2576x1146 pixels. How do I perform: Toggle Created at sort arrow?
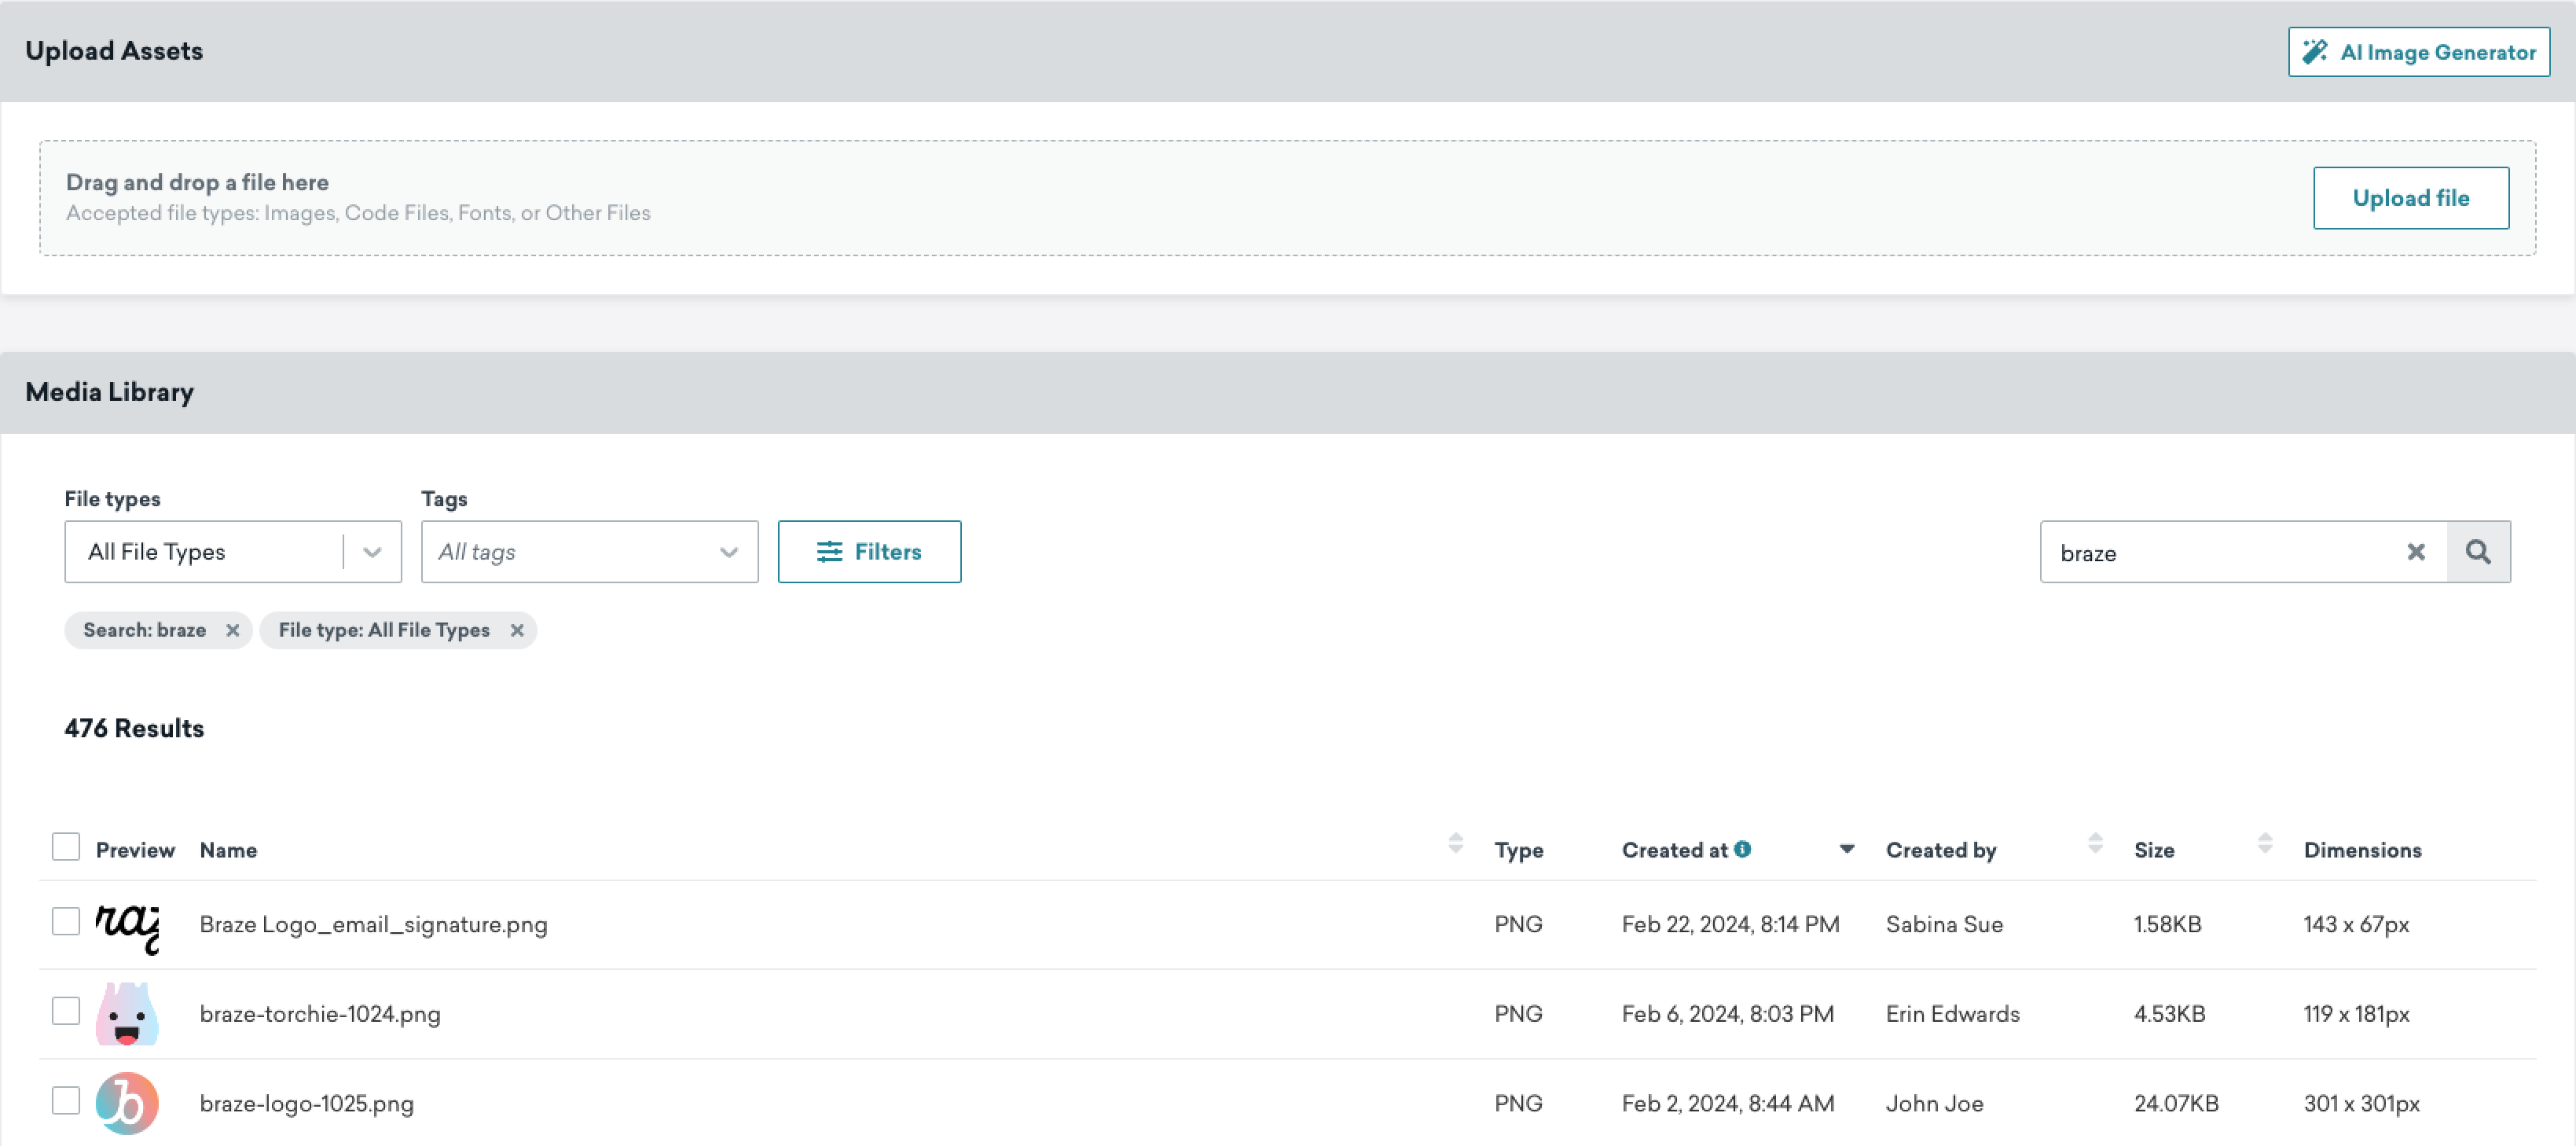point(1846,849)
